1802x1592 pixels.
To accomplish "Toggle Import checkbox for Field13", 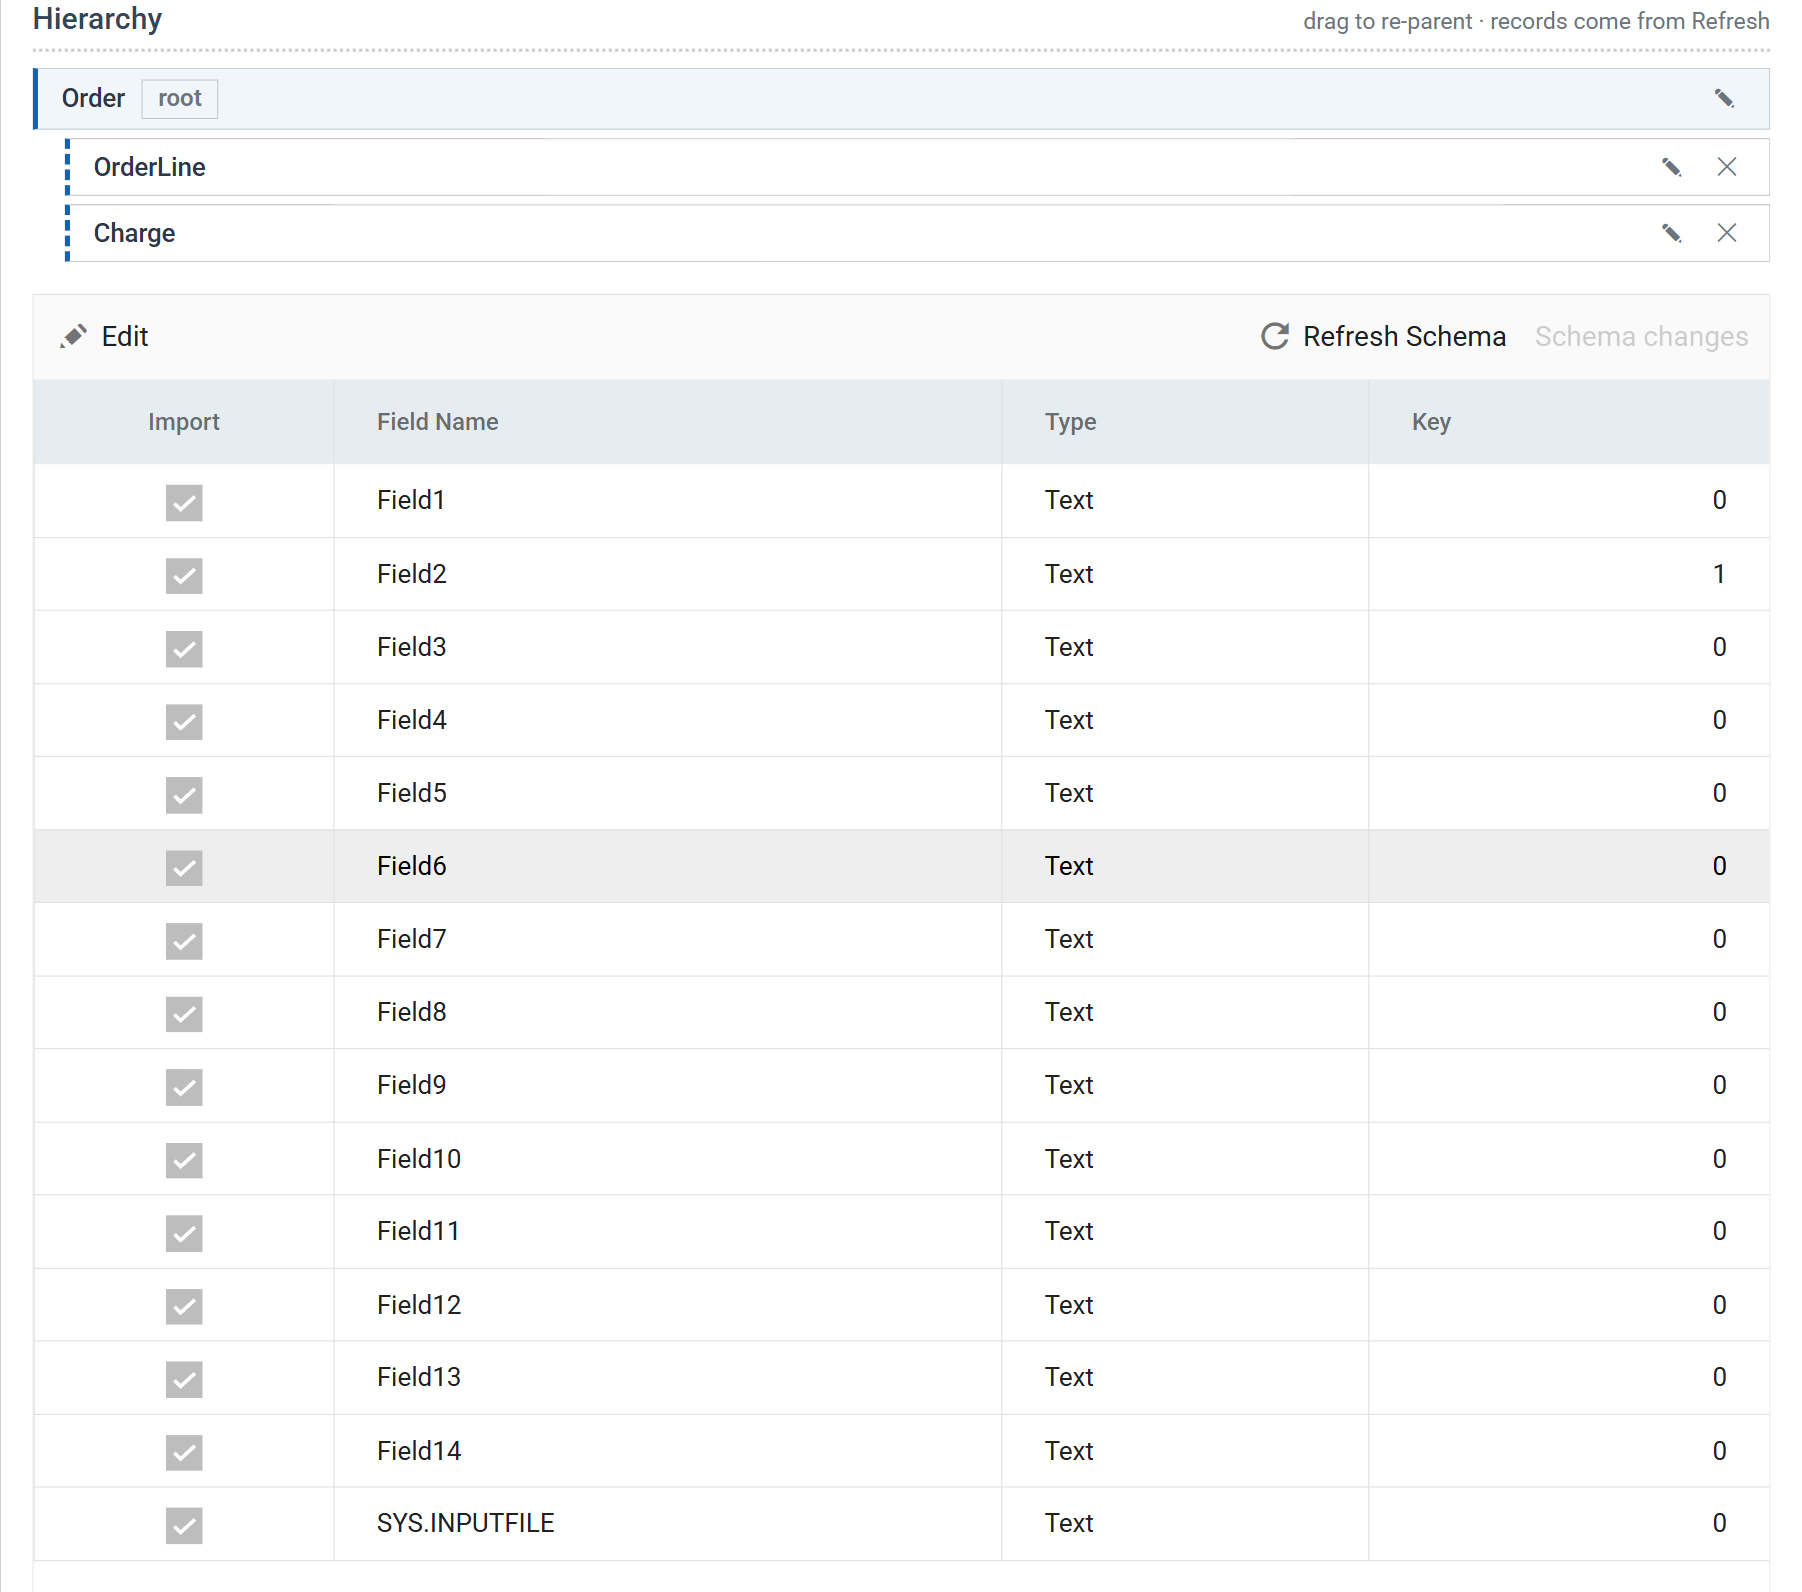I will tap(184, 1379).
